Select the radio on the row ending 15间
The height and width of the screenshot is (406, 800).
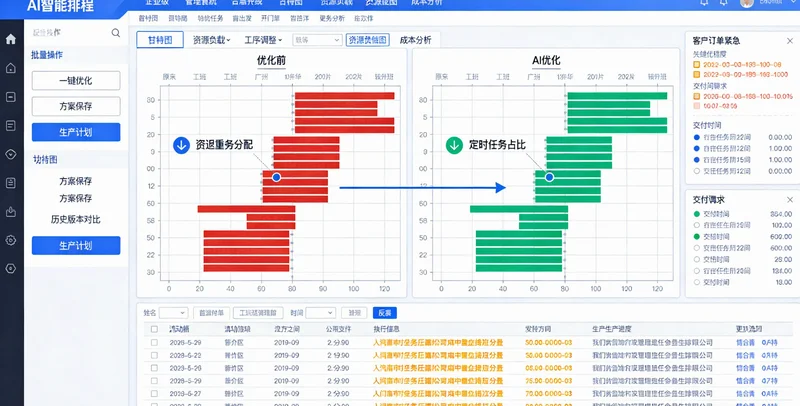(x=696, y=160)
